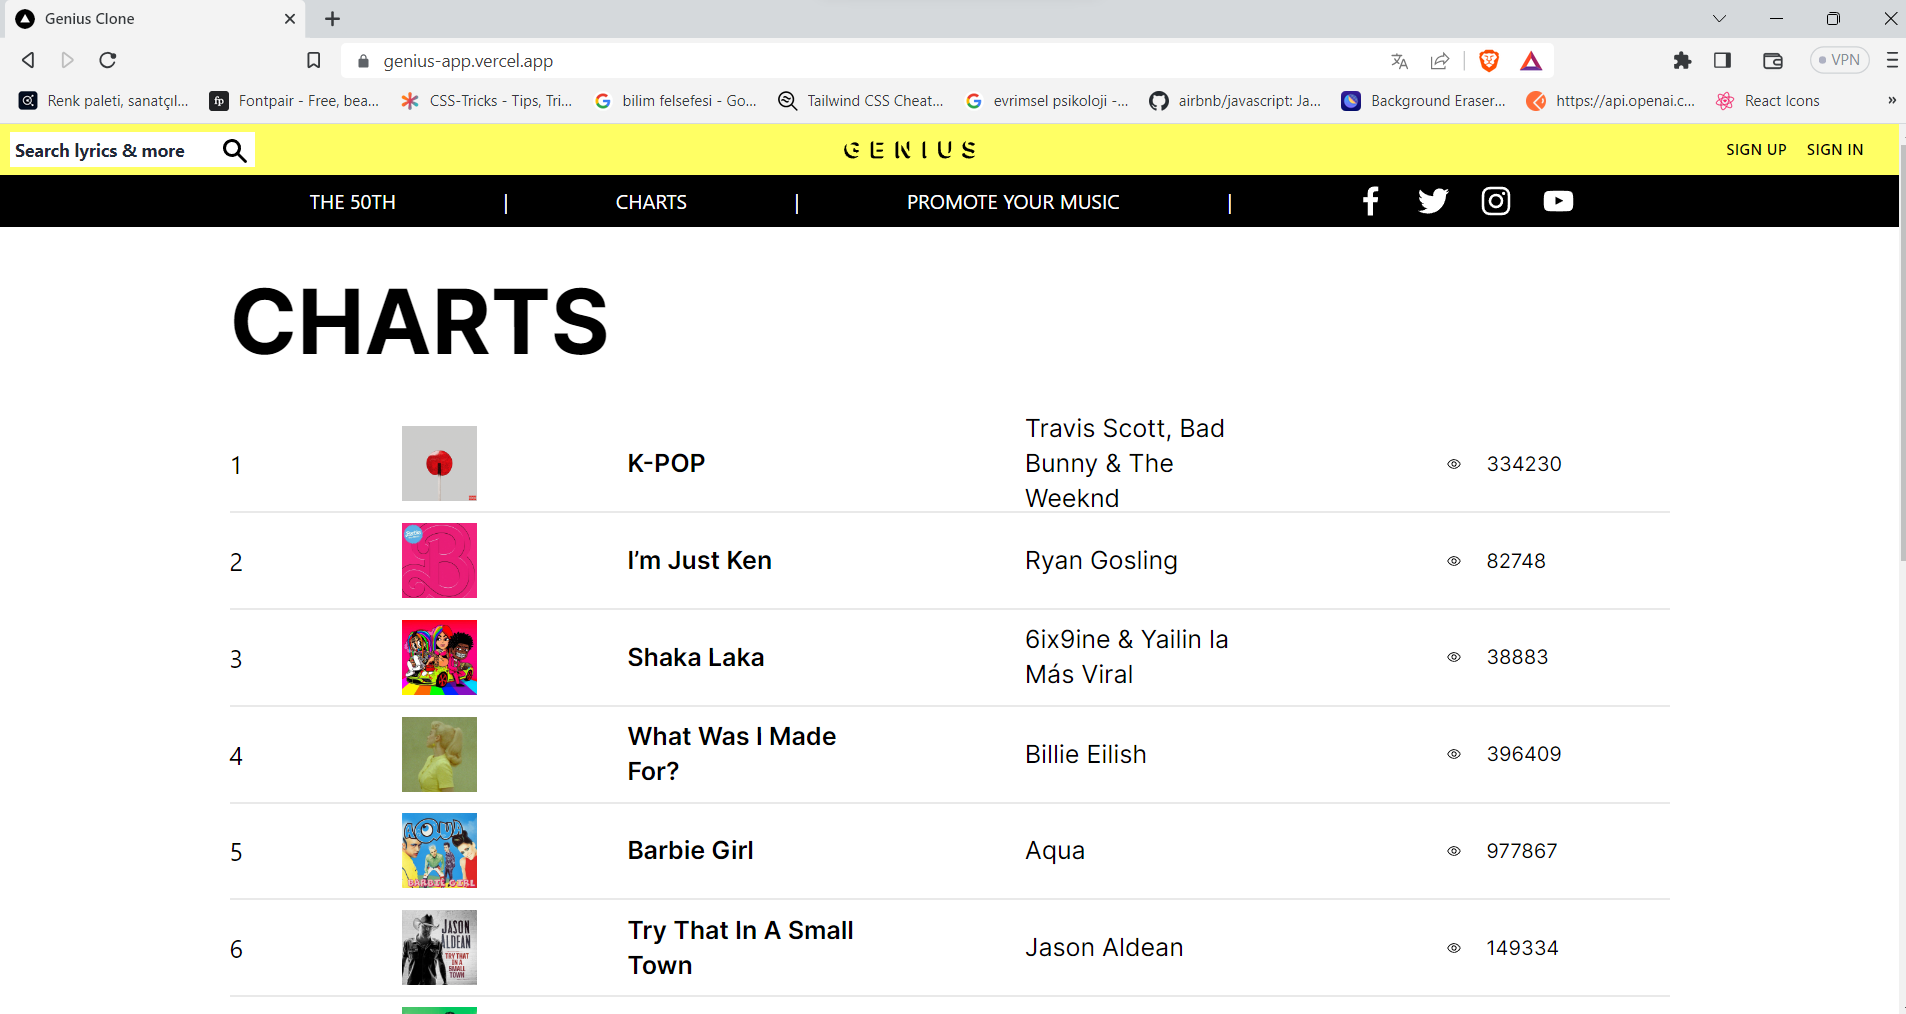The width and height of the screenshot is (1906, 1014).
Task: Open a new browser tab
Action: tap(333, 18)
